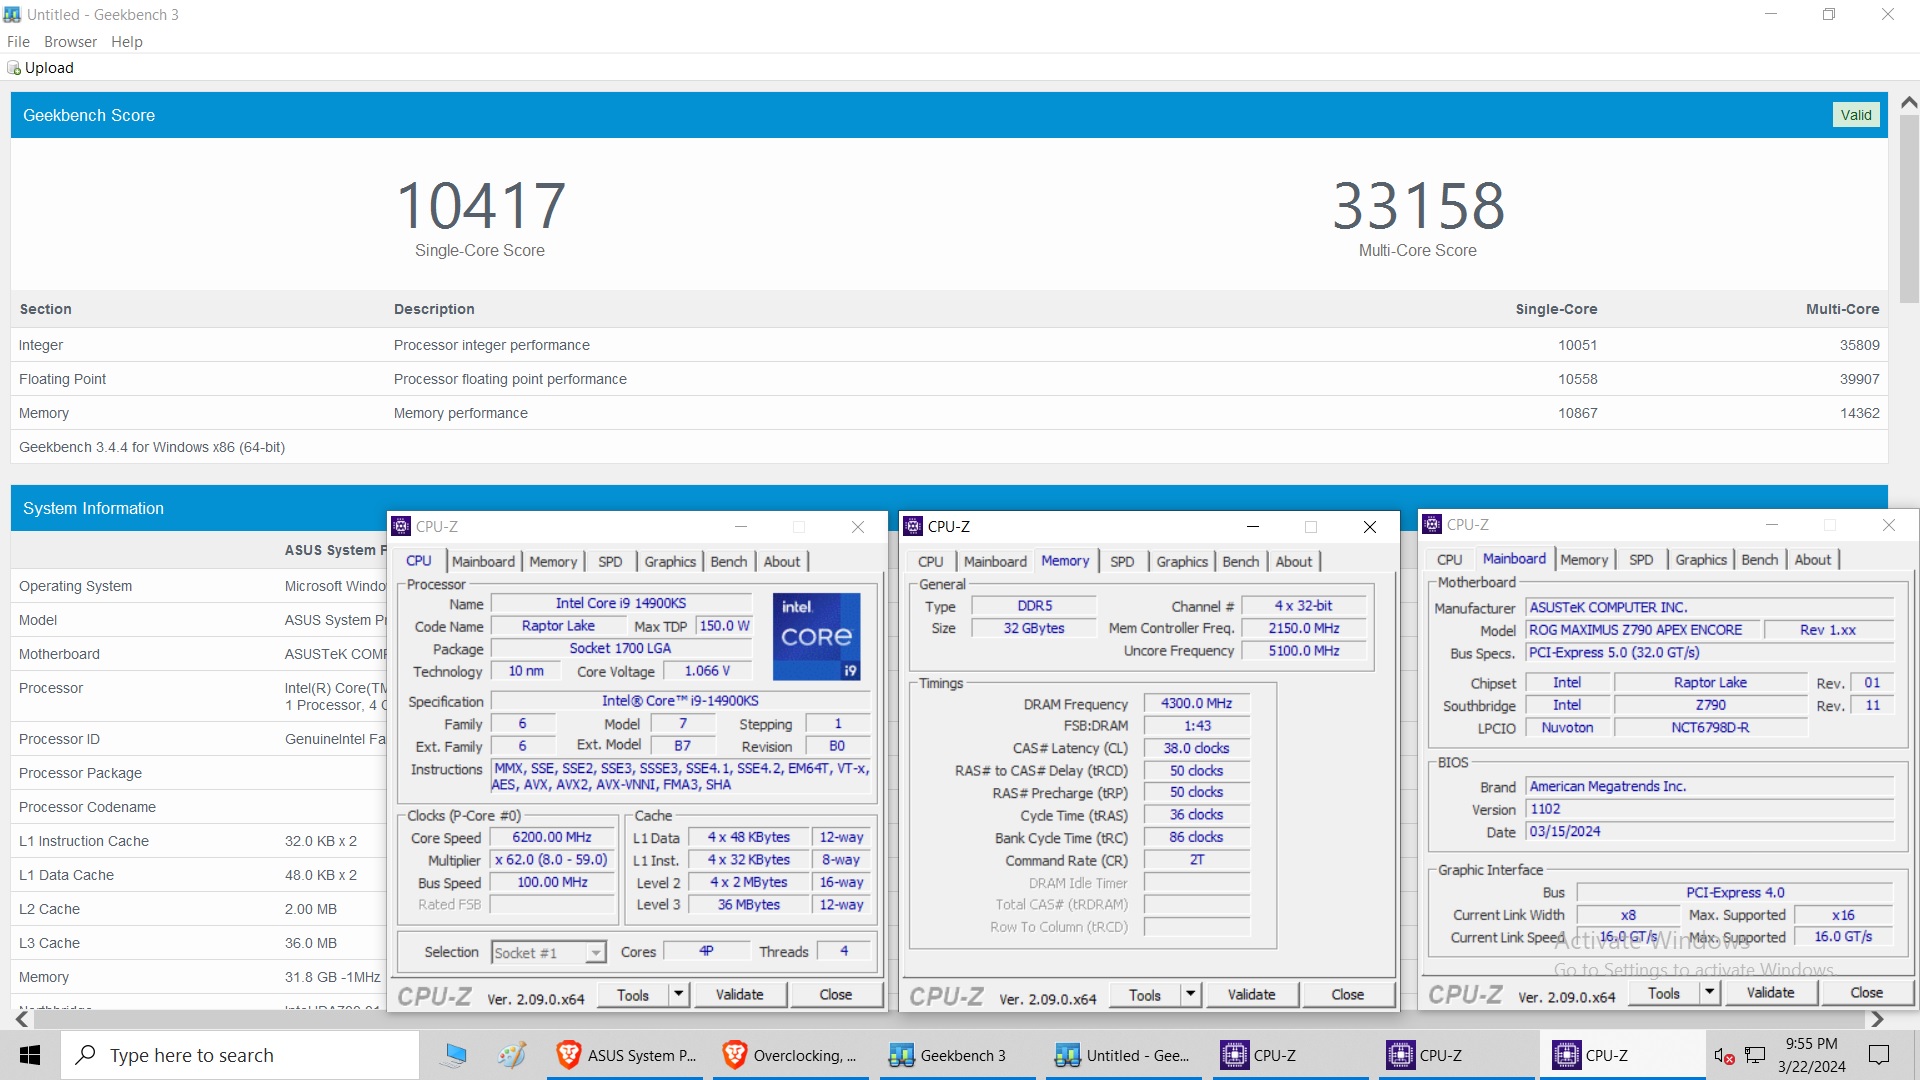Click Close button in left CPU-Z window
The height and width of the screenshot is (1080, 1920).
click(x=836, y=994)
